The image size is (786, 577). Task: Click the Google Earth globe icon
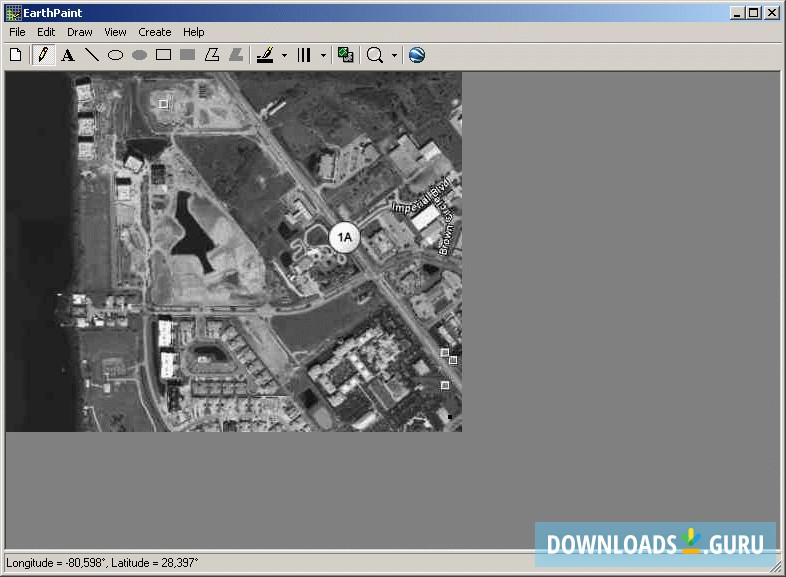point(417,55)
